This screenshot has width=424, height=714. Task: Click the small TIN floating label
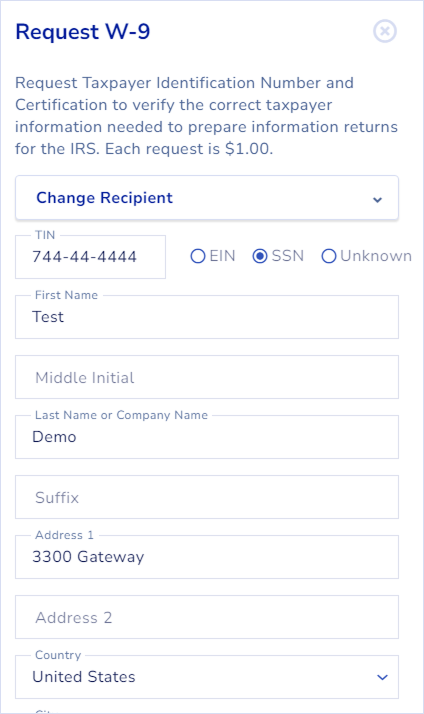[45, 235]
